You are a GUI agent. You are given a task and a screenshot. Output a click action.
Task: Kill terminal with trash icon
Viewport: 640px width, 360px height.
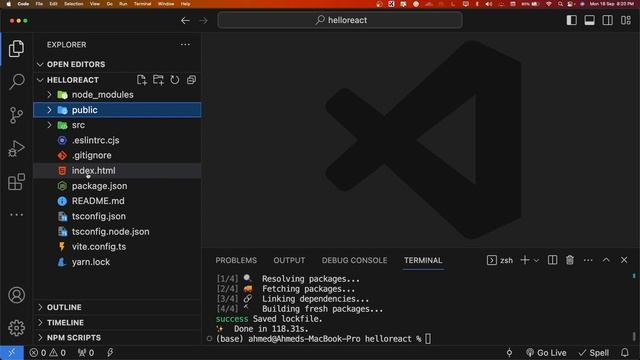570,260
